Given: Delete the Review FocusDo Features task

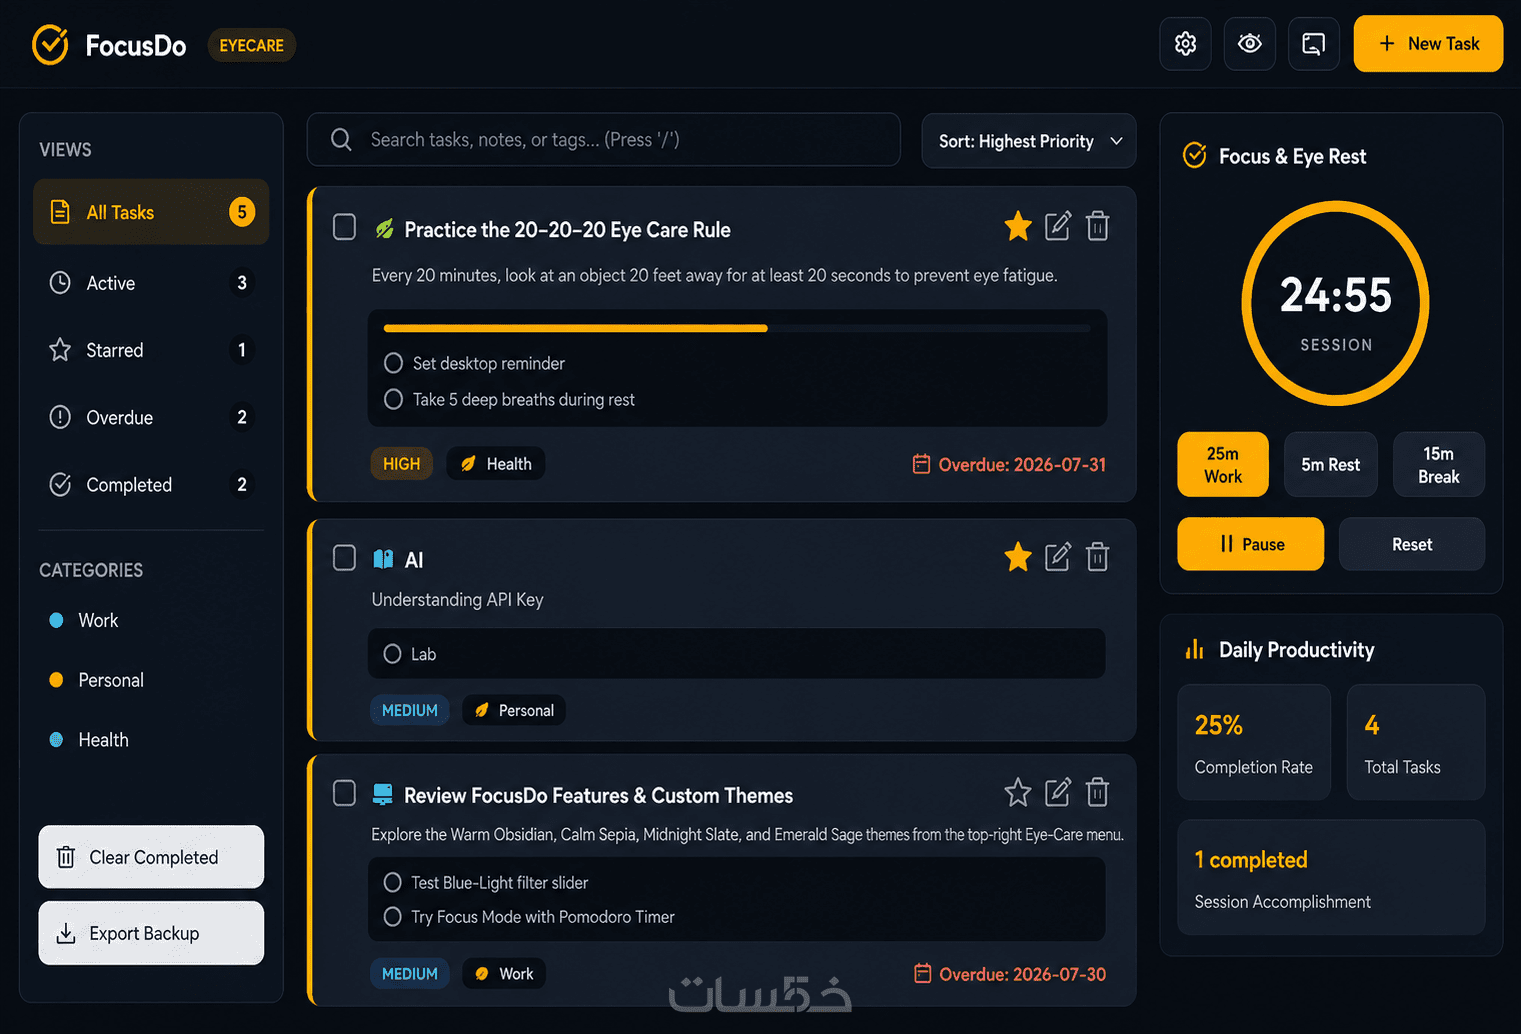Looking at the screenshot, I should point(1098,793).
